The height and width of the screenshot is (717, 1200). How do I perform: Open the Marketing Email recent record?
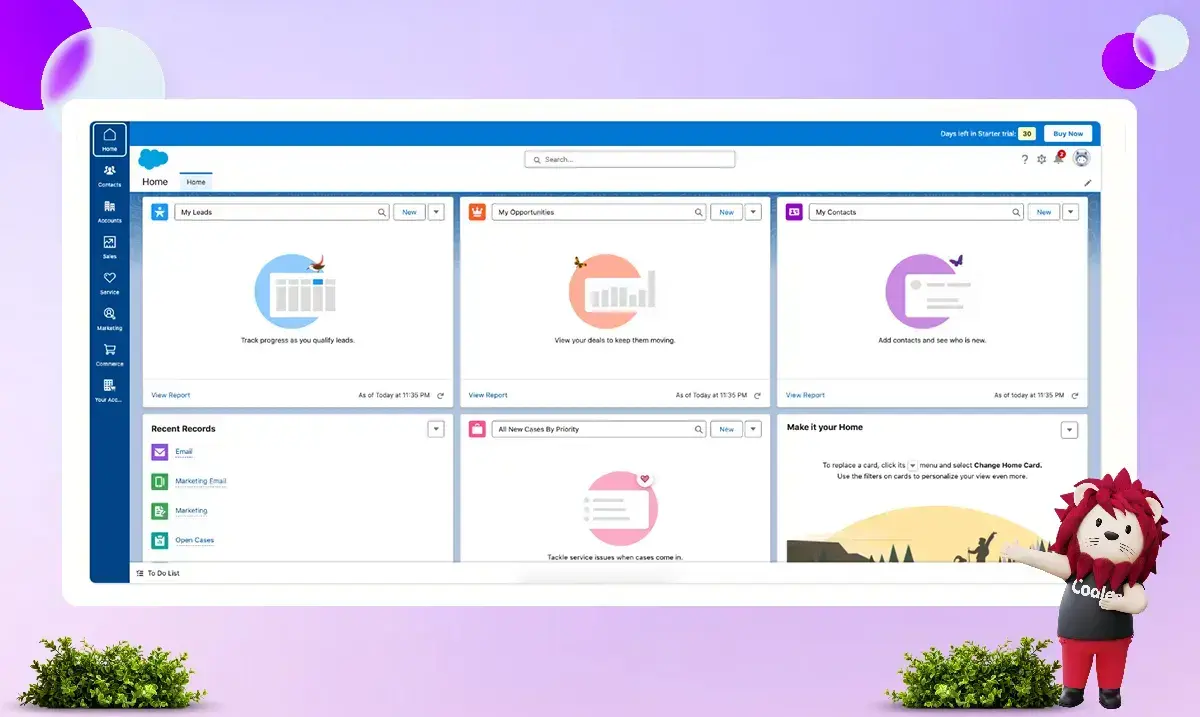[x=201, y=481]
